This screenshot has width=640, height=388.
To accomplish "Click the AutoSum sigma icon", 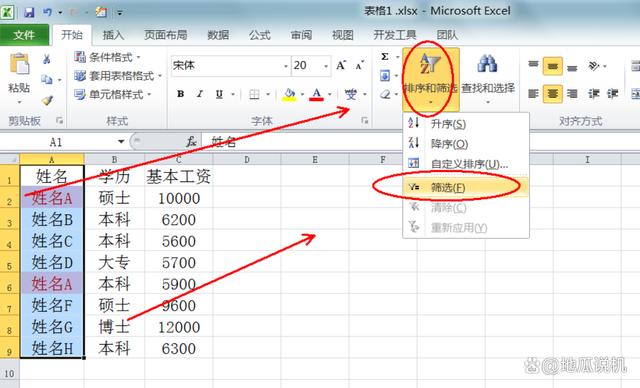I will pyautogui.click(x=385, y=57).
